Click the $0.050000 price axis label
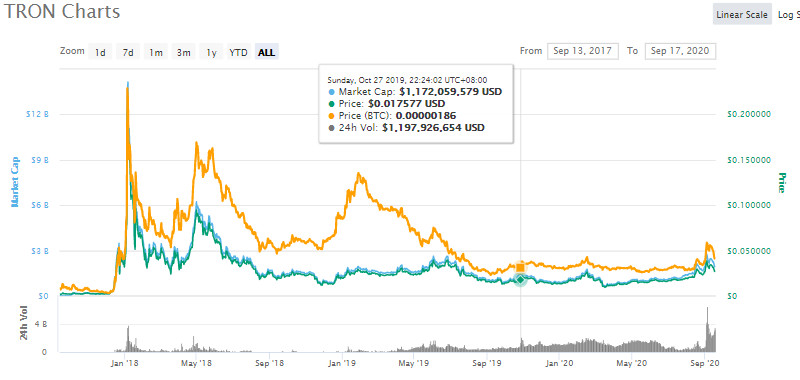 click(x=749, y=251)
